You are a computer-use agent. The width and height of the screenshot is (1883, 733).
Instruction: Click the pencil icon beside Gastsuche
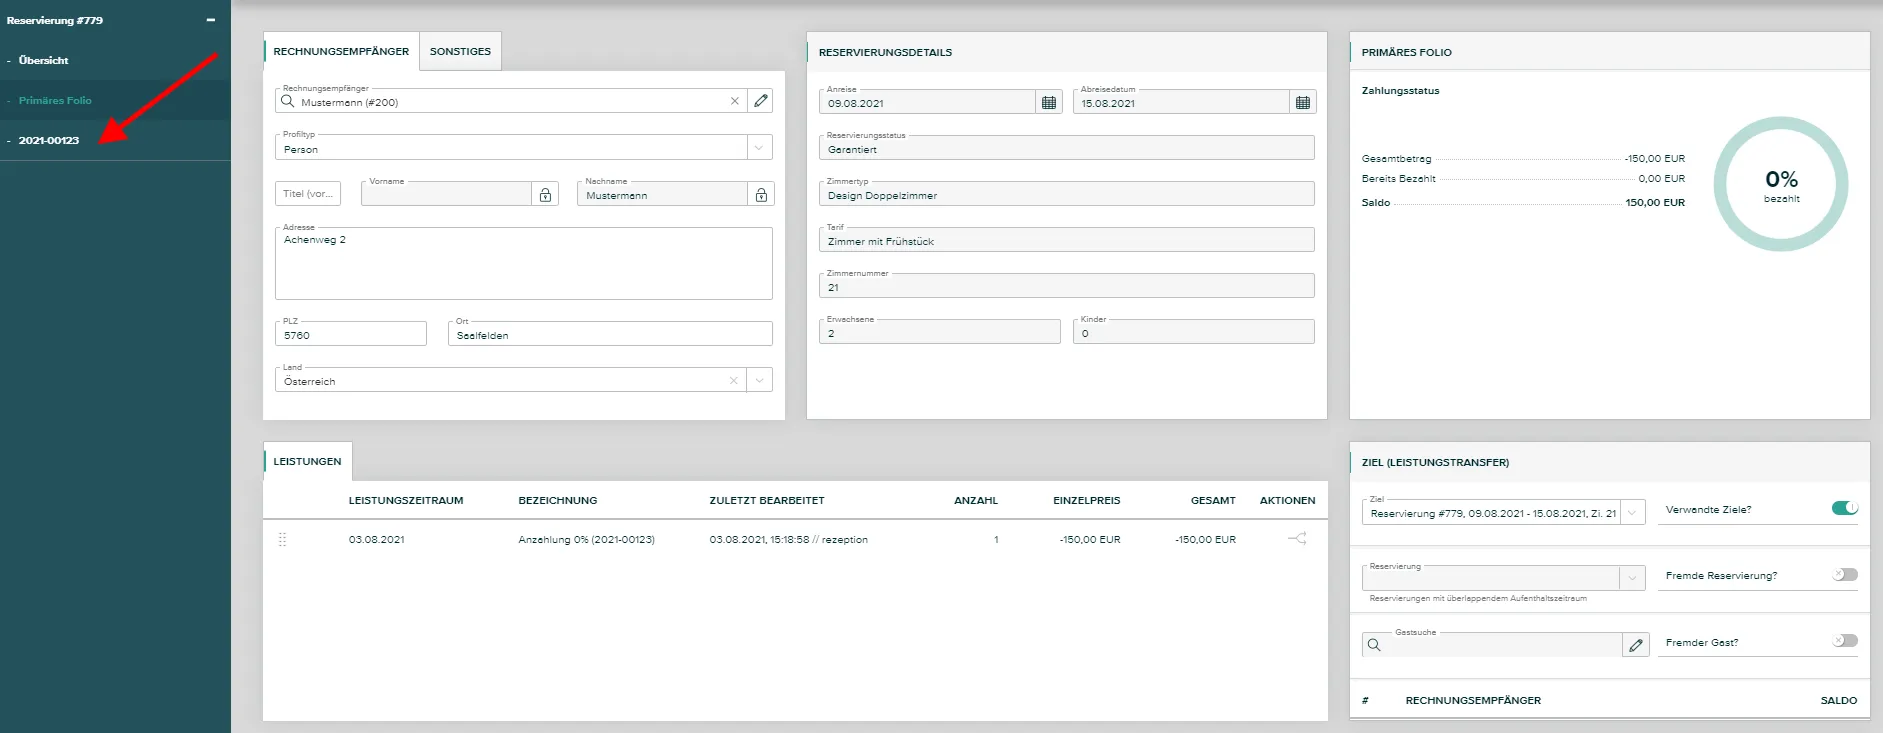[x=1635, y=645]
